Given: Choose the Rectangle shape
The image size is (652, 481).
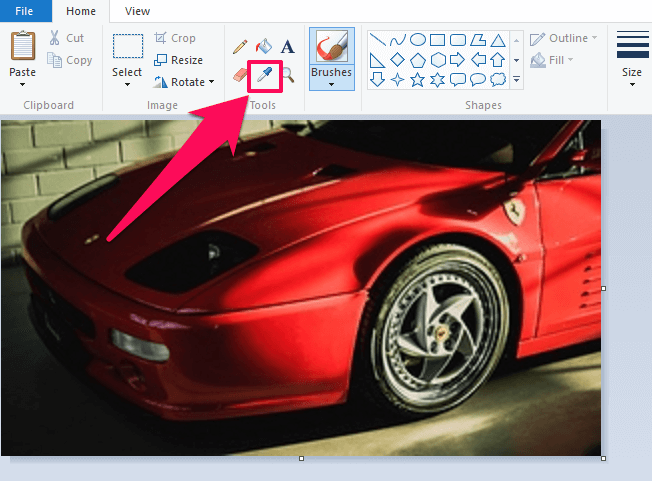Looking at the screenshot, I should (x=437, y=40).
